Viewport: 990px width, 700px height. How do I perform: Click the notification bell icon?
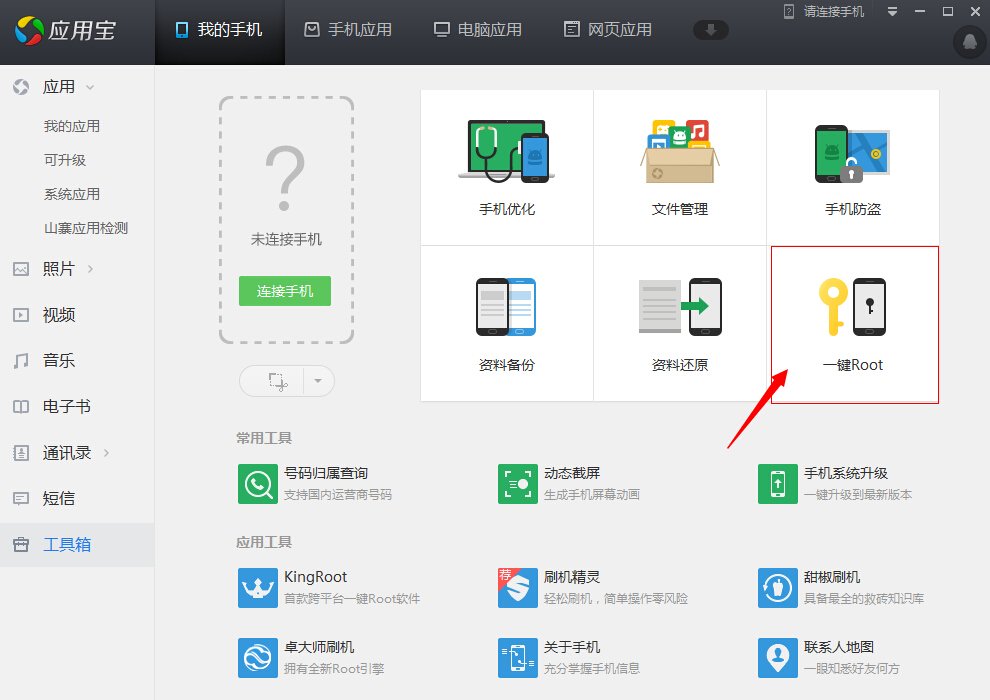(967, 43)
